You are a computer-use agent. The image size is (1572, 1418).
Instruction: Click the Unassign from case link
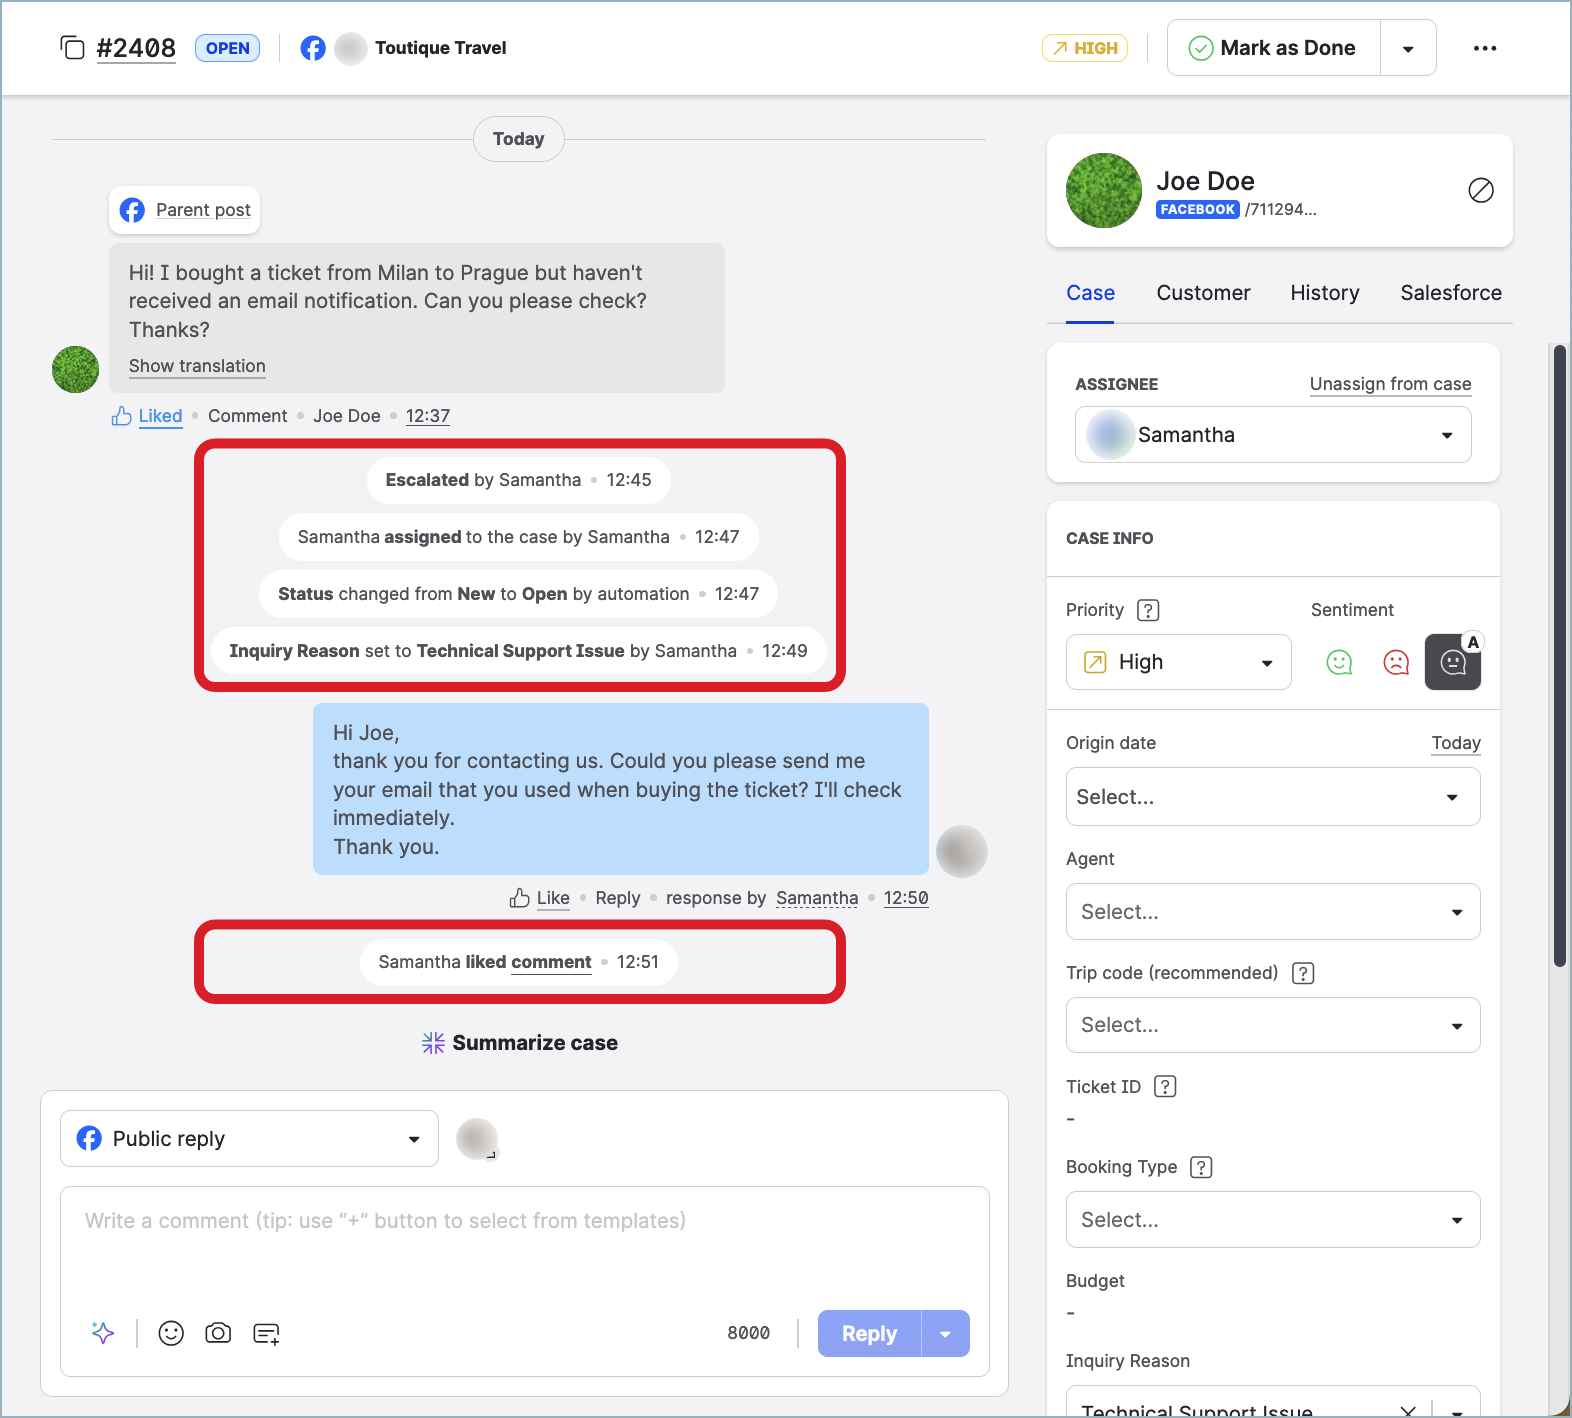click(1390, 384)
